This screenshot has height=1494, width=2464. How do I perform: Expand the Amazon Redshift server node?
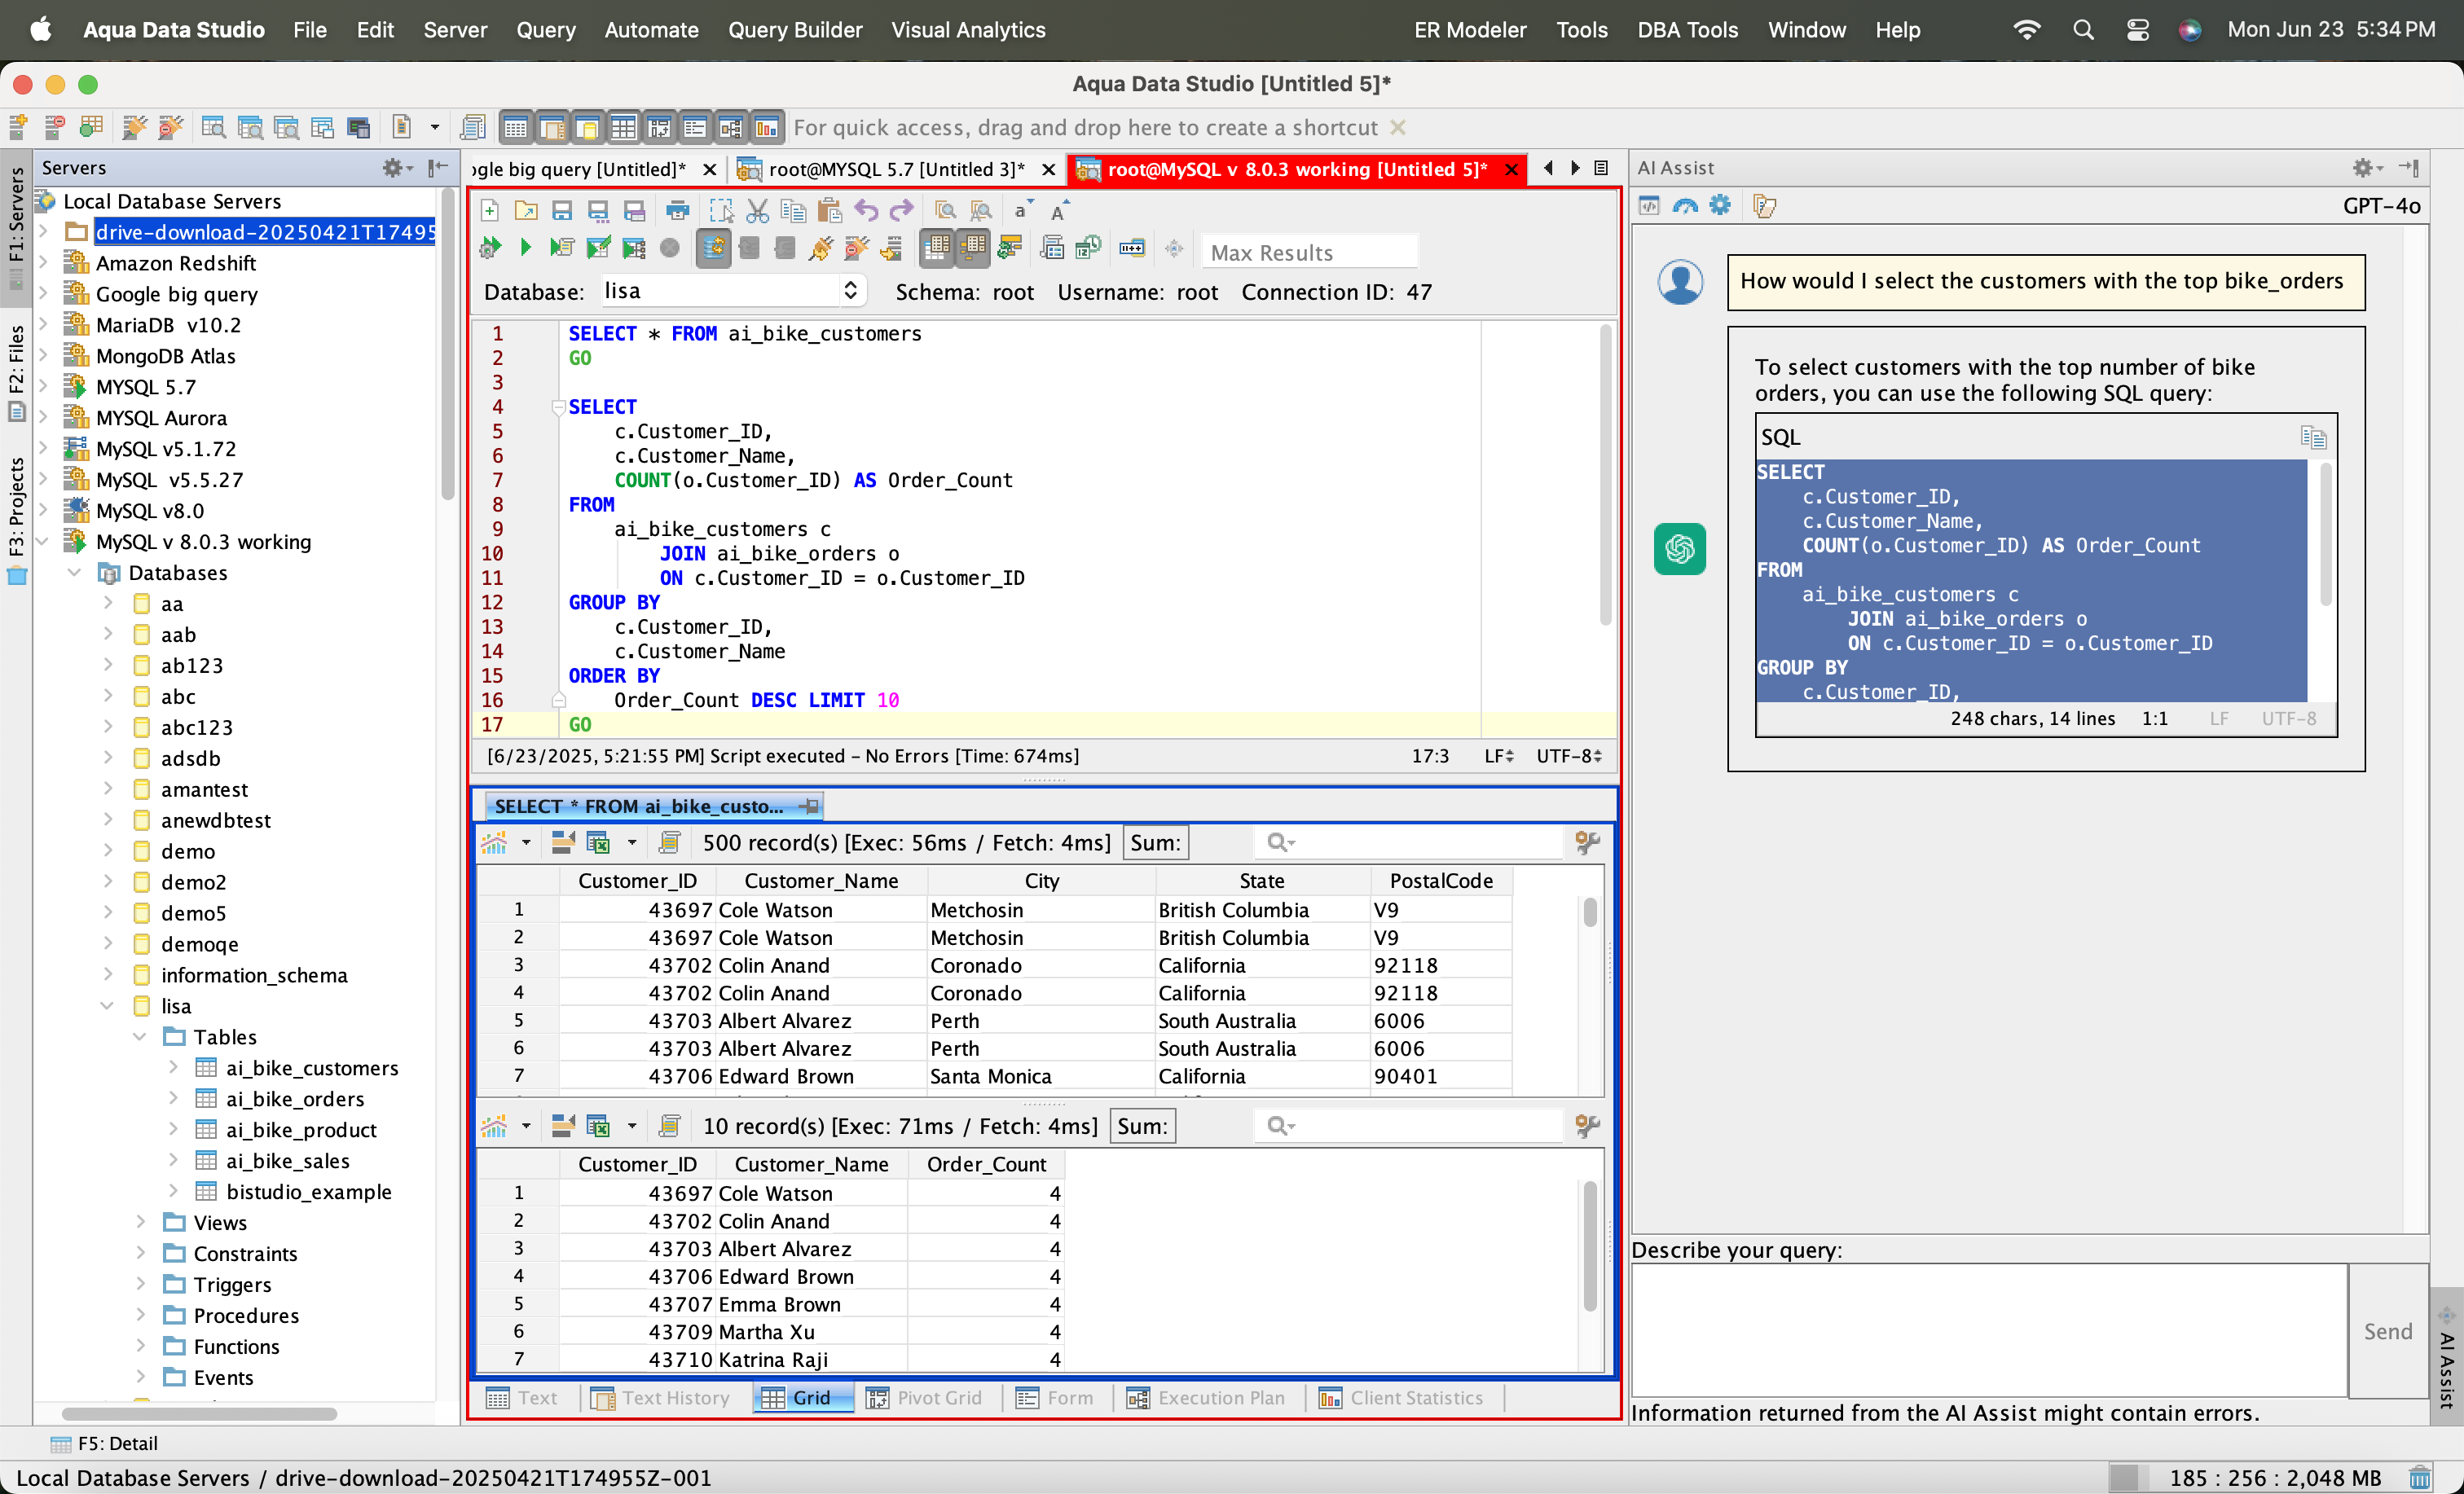click(43, 263)
